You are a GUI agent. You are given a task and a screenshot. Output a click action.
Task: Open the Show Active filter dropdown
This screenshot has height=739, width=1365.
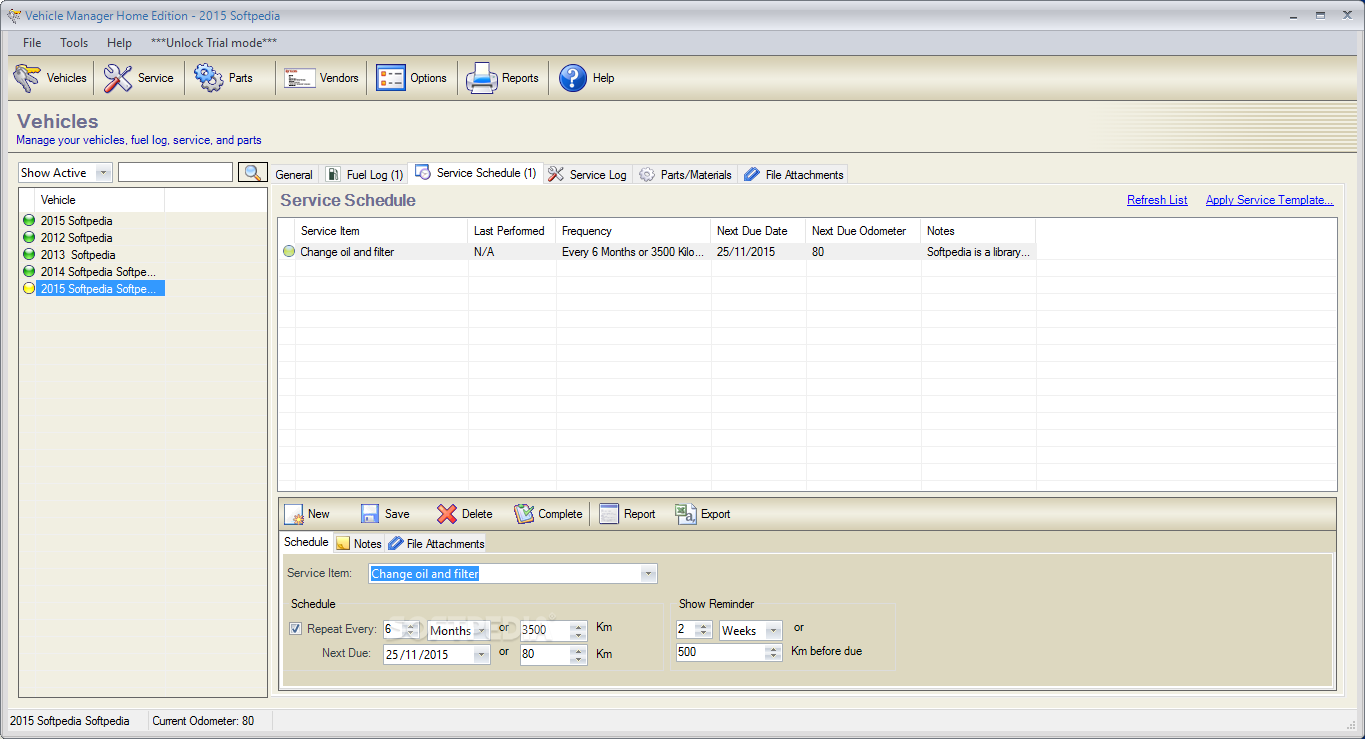104,173
